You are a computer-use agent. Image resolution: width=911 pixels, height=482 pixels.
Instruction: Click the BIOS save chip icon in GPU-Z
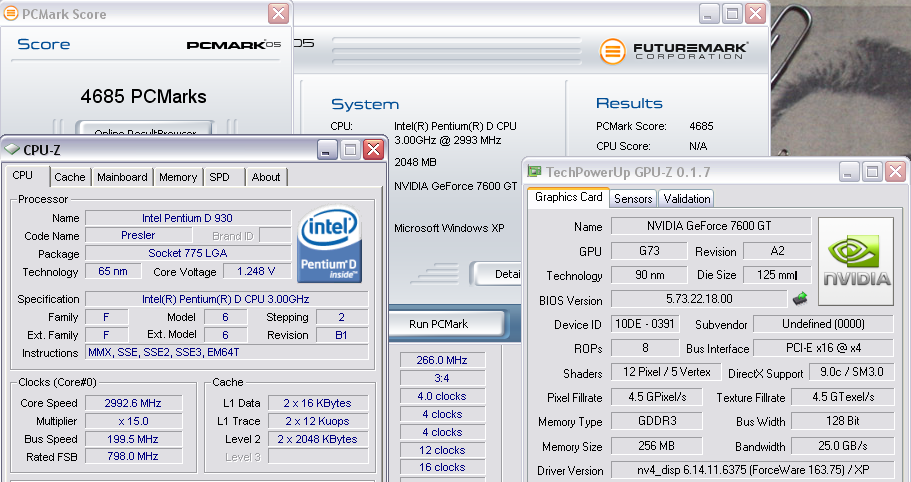pos(800,299)
